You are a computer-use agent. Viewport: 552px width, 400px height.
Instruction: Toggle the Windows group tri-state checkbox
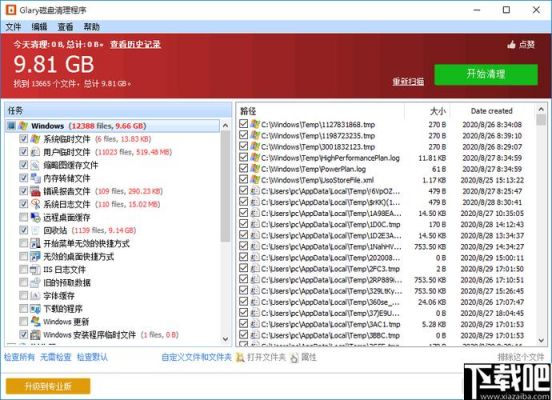pos(11,126)
